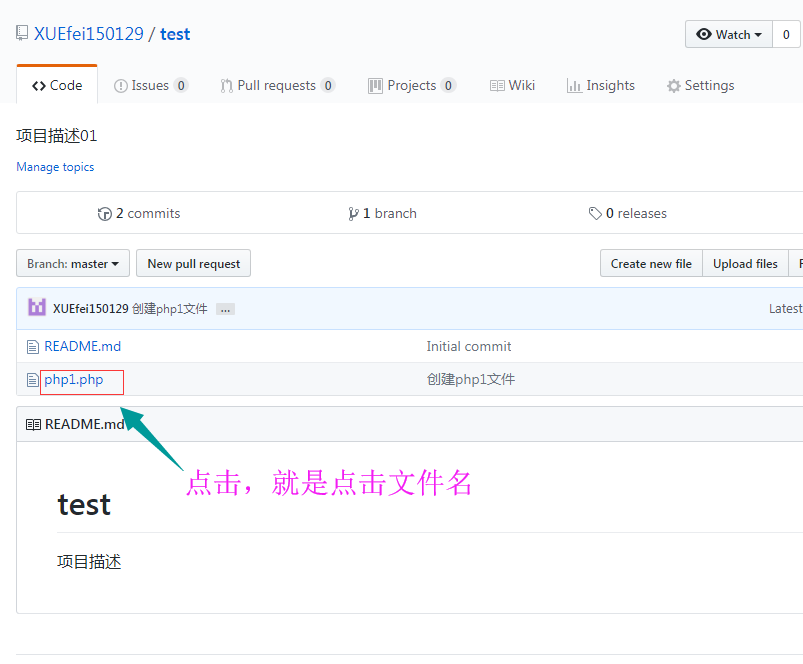Select the Code tab
This screenshot has width=803, height=664.
(x=57, y=85)
